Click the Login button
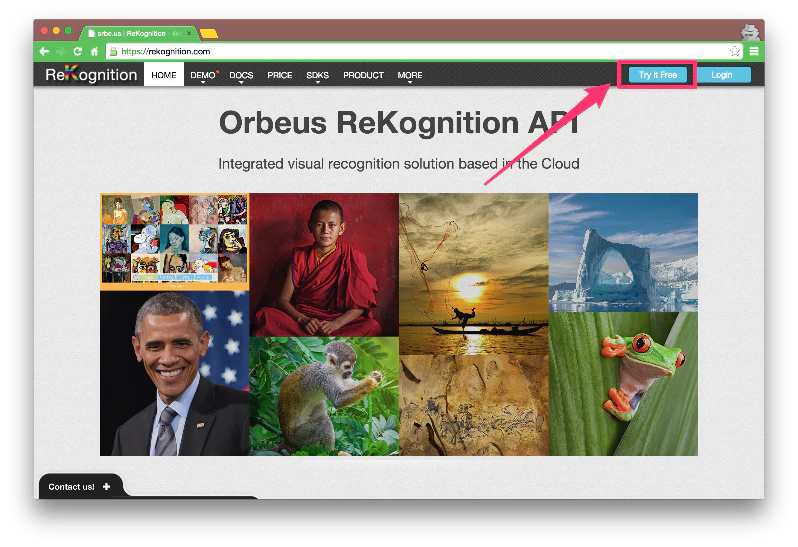 click(722, 75)
